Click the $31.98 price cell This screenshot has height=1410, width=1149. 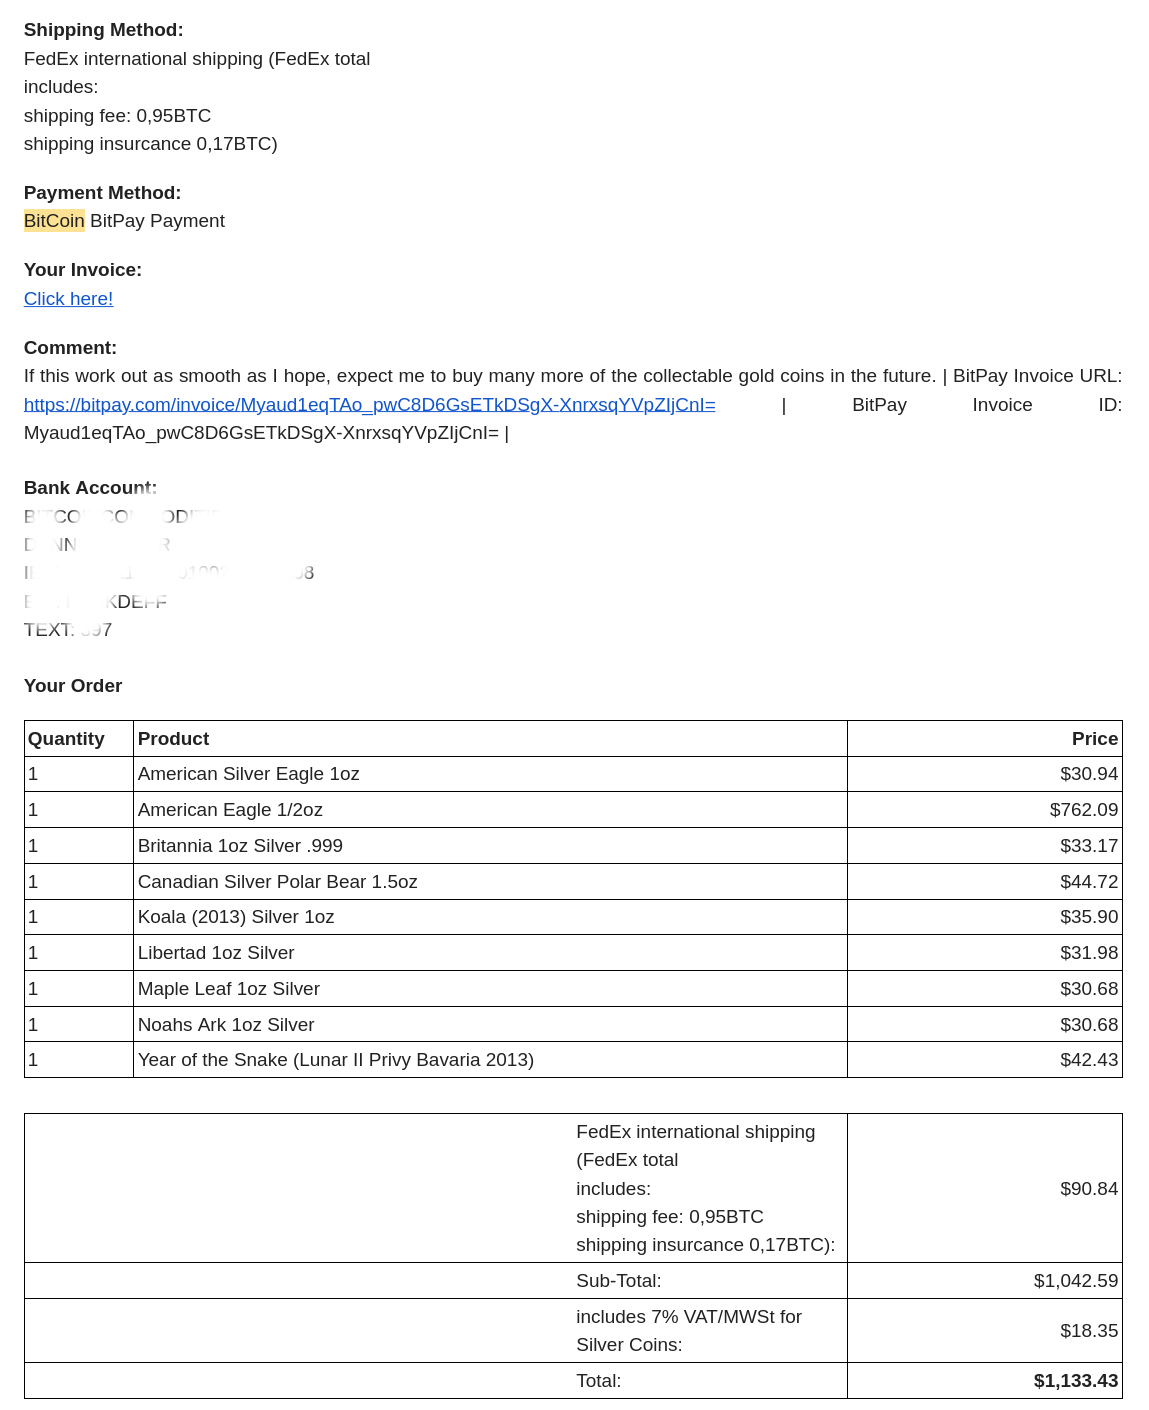(985, 953)
